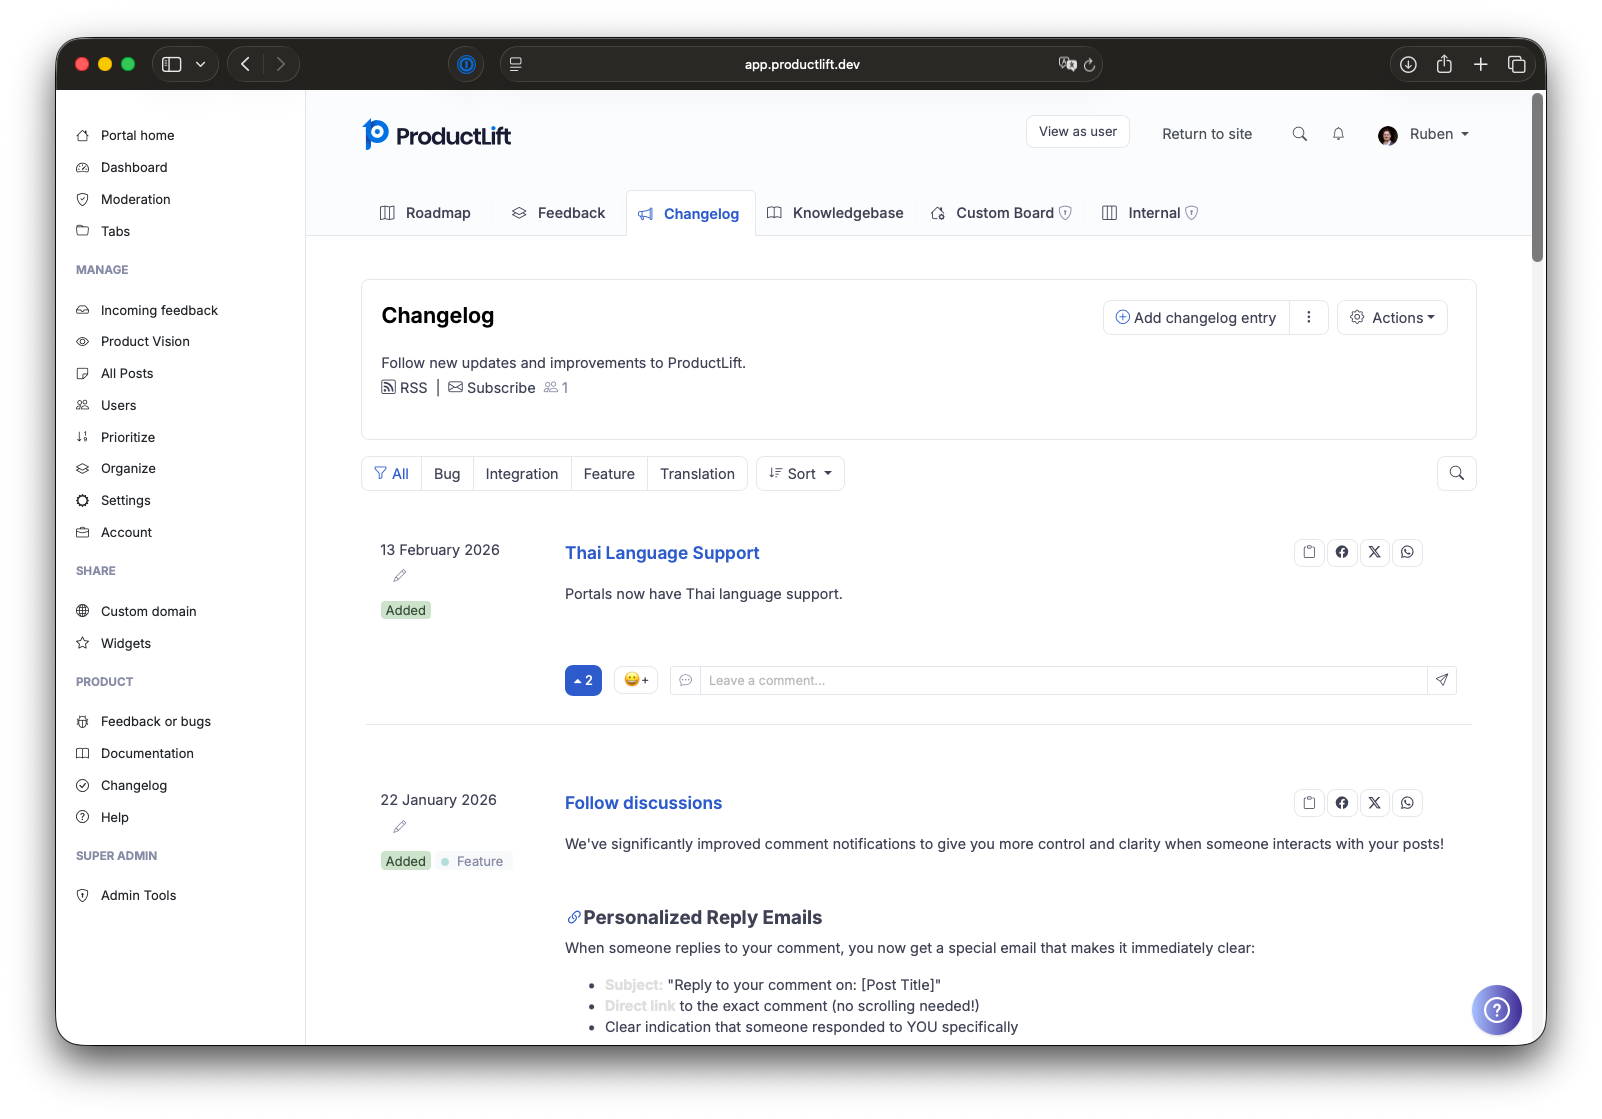
Task: Filter changelog by Bug
Action: [x=447, y=474]
